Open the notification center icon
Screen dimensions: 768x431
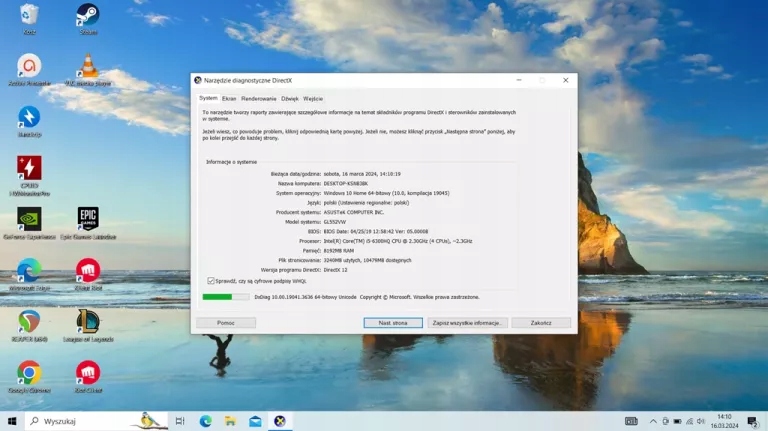tap(752, 421)
